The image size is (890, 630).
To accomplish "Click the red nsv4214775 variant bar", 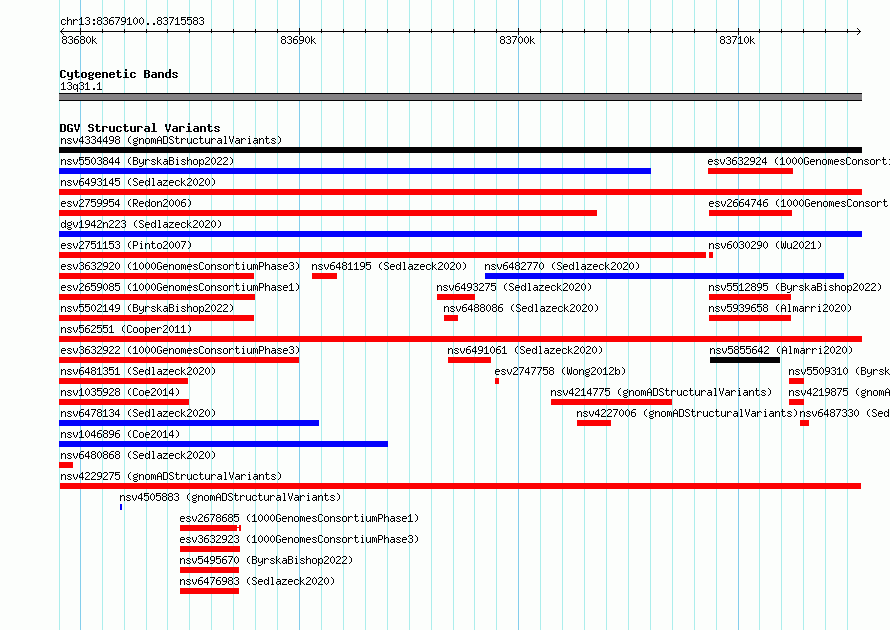I will (x=611, y=402).
